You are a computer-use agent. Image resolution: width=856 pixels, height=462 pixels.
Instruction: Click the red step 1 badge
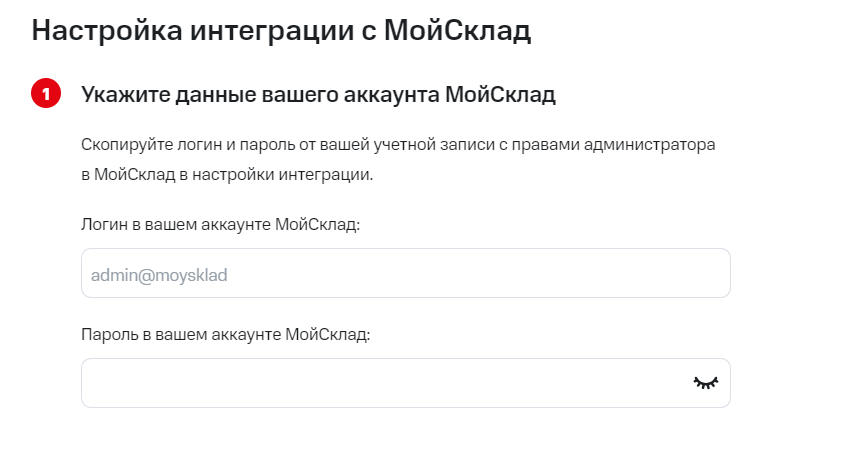(x=46, y=95)
